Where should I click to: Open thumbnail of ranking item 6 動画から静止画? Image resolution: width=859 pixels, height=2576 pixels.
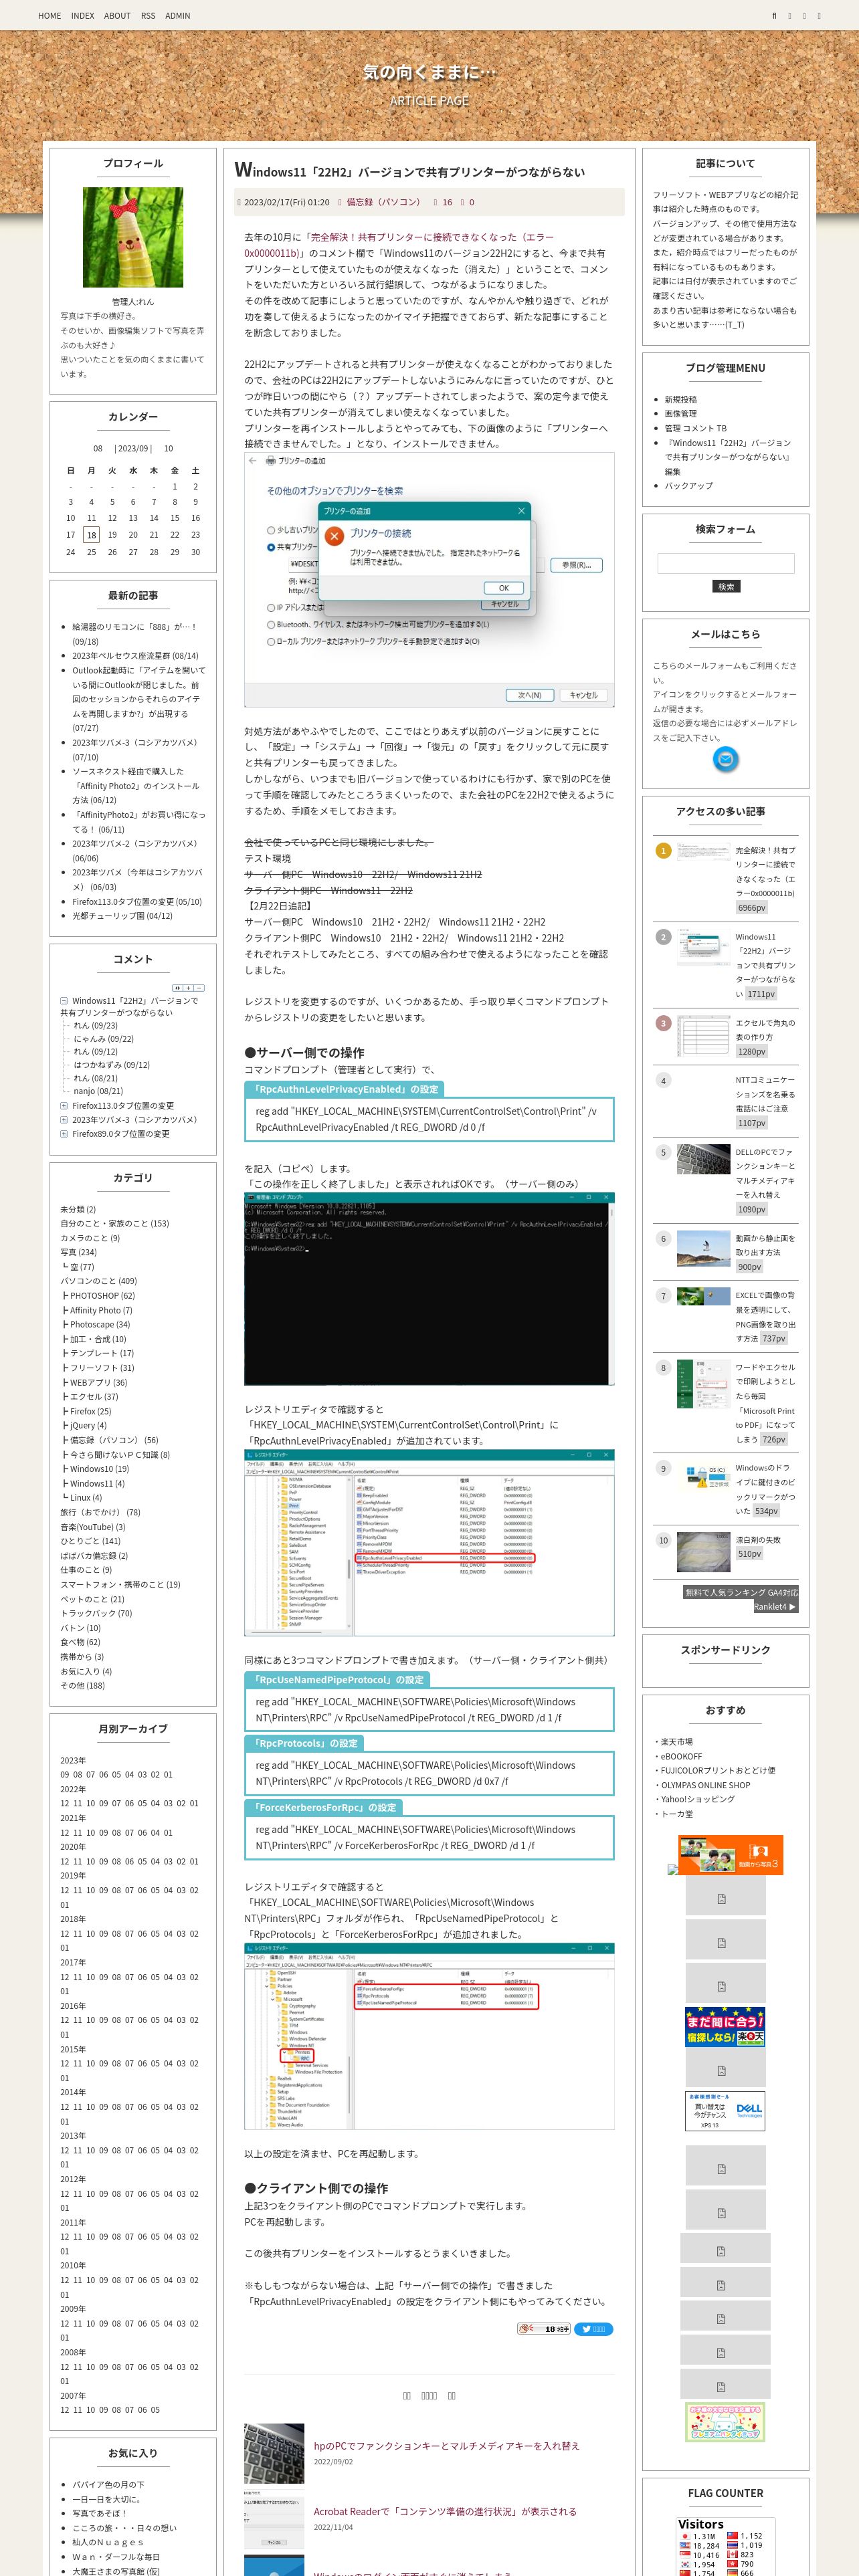[x=703, y=1248]
